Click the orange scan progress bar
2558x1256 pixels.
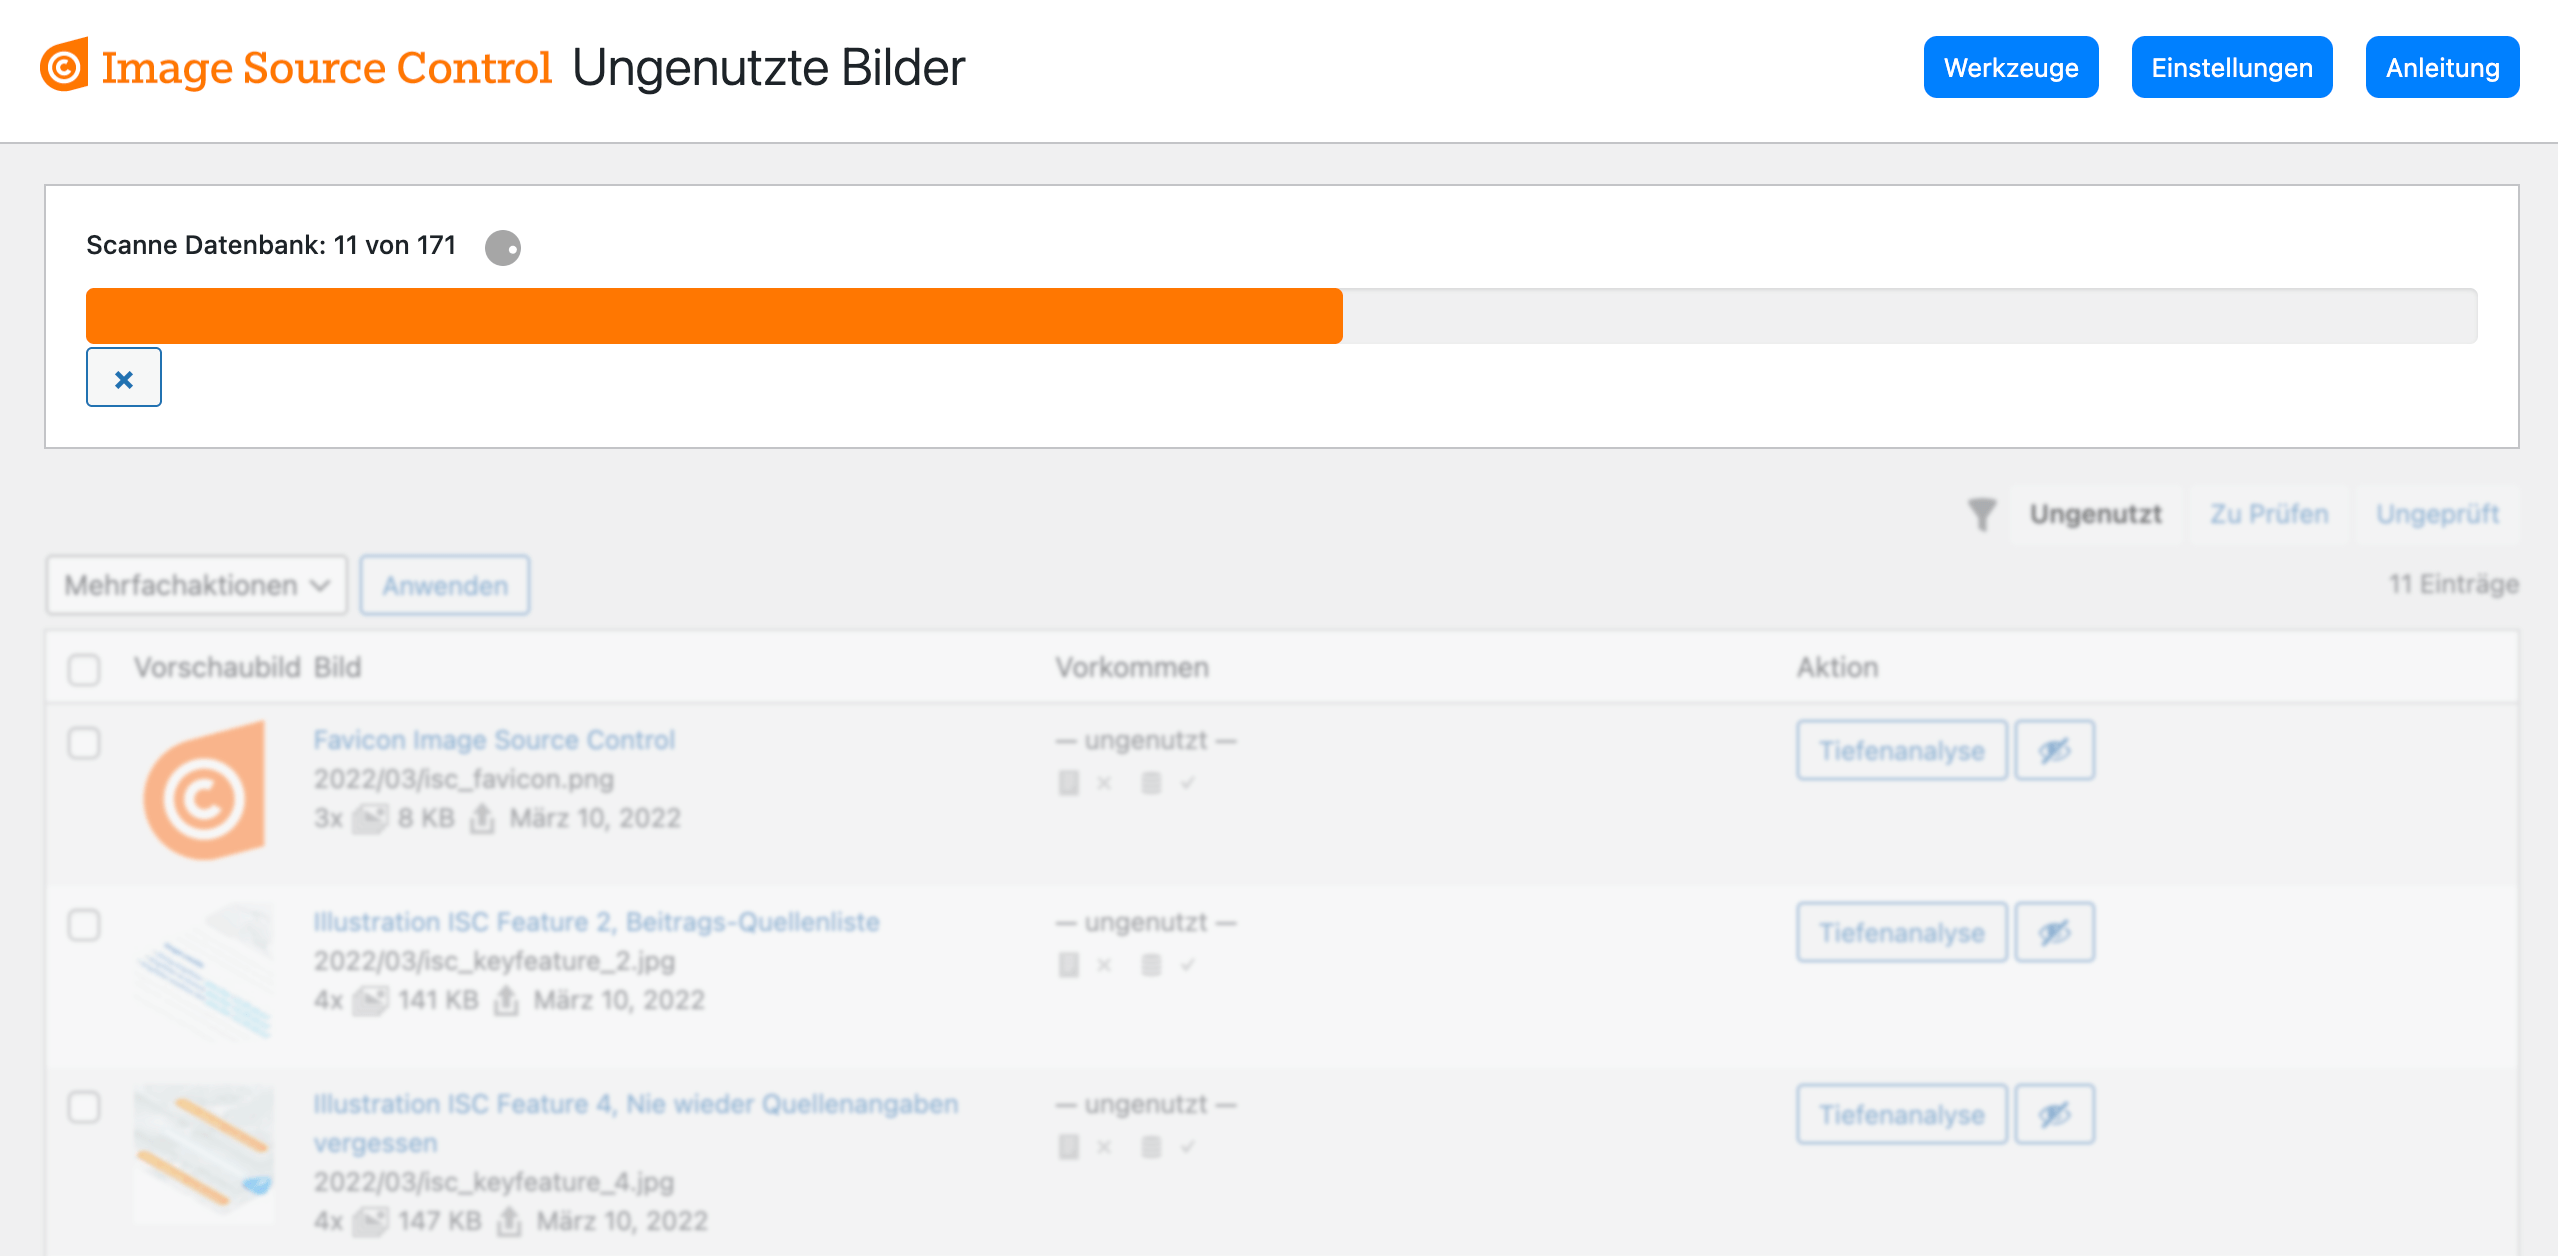(x=714, y=316)
